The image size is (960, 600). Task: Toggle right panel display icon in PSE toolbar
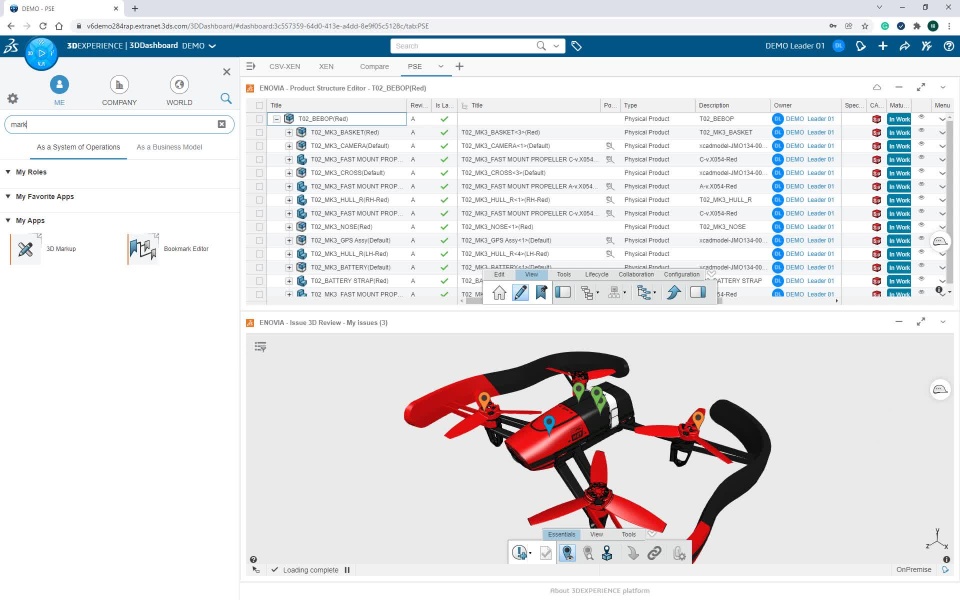point(697,293)
